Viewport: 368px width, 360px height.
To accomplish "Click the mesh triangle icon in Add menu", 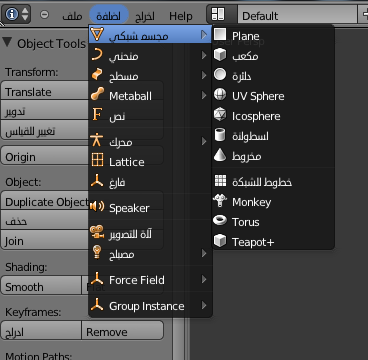I will pos(97,35).
